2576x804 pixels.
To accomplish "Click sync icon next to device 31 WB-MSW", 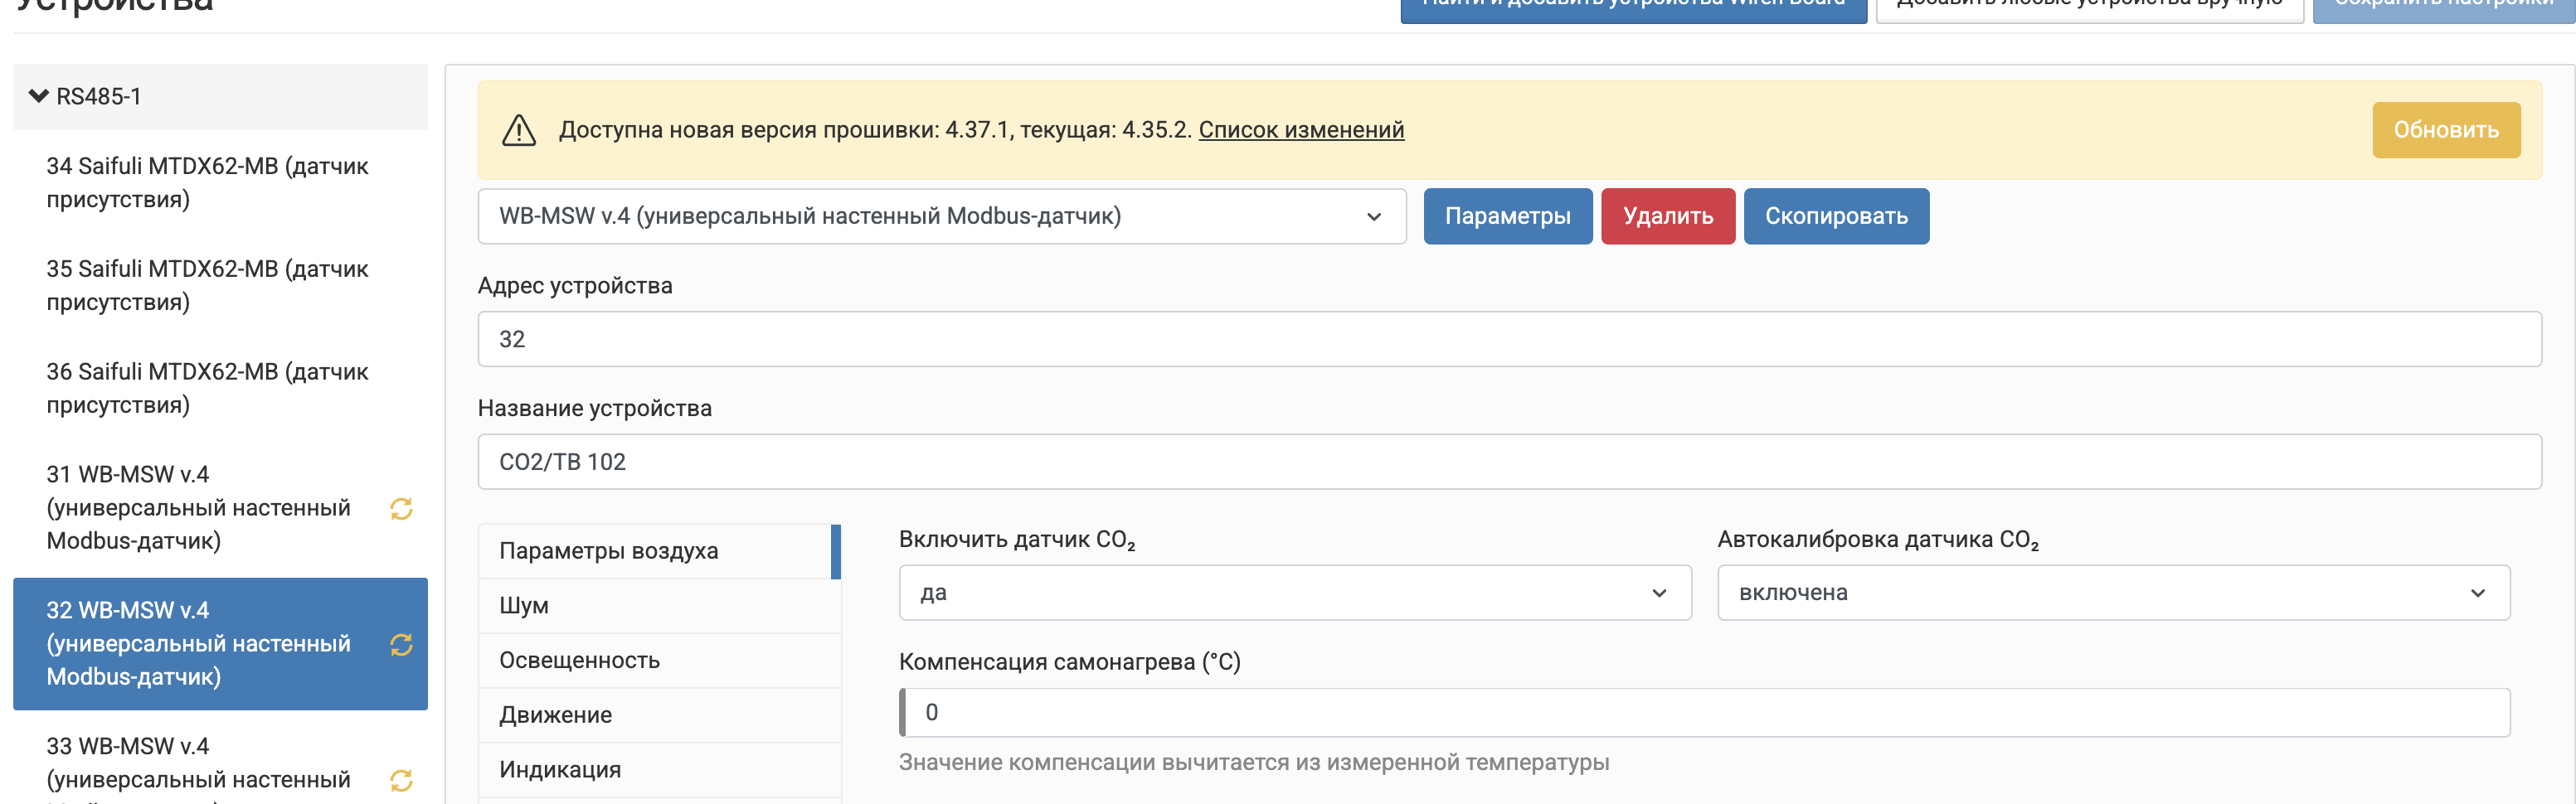I will (401, 509).
